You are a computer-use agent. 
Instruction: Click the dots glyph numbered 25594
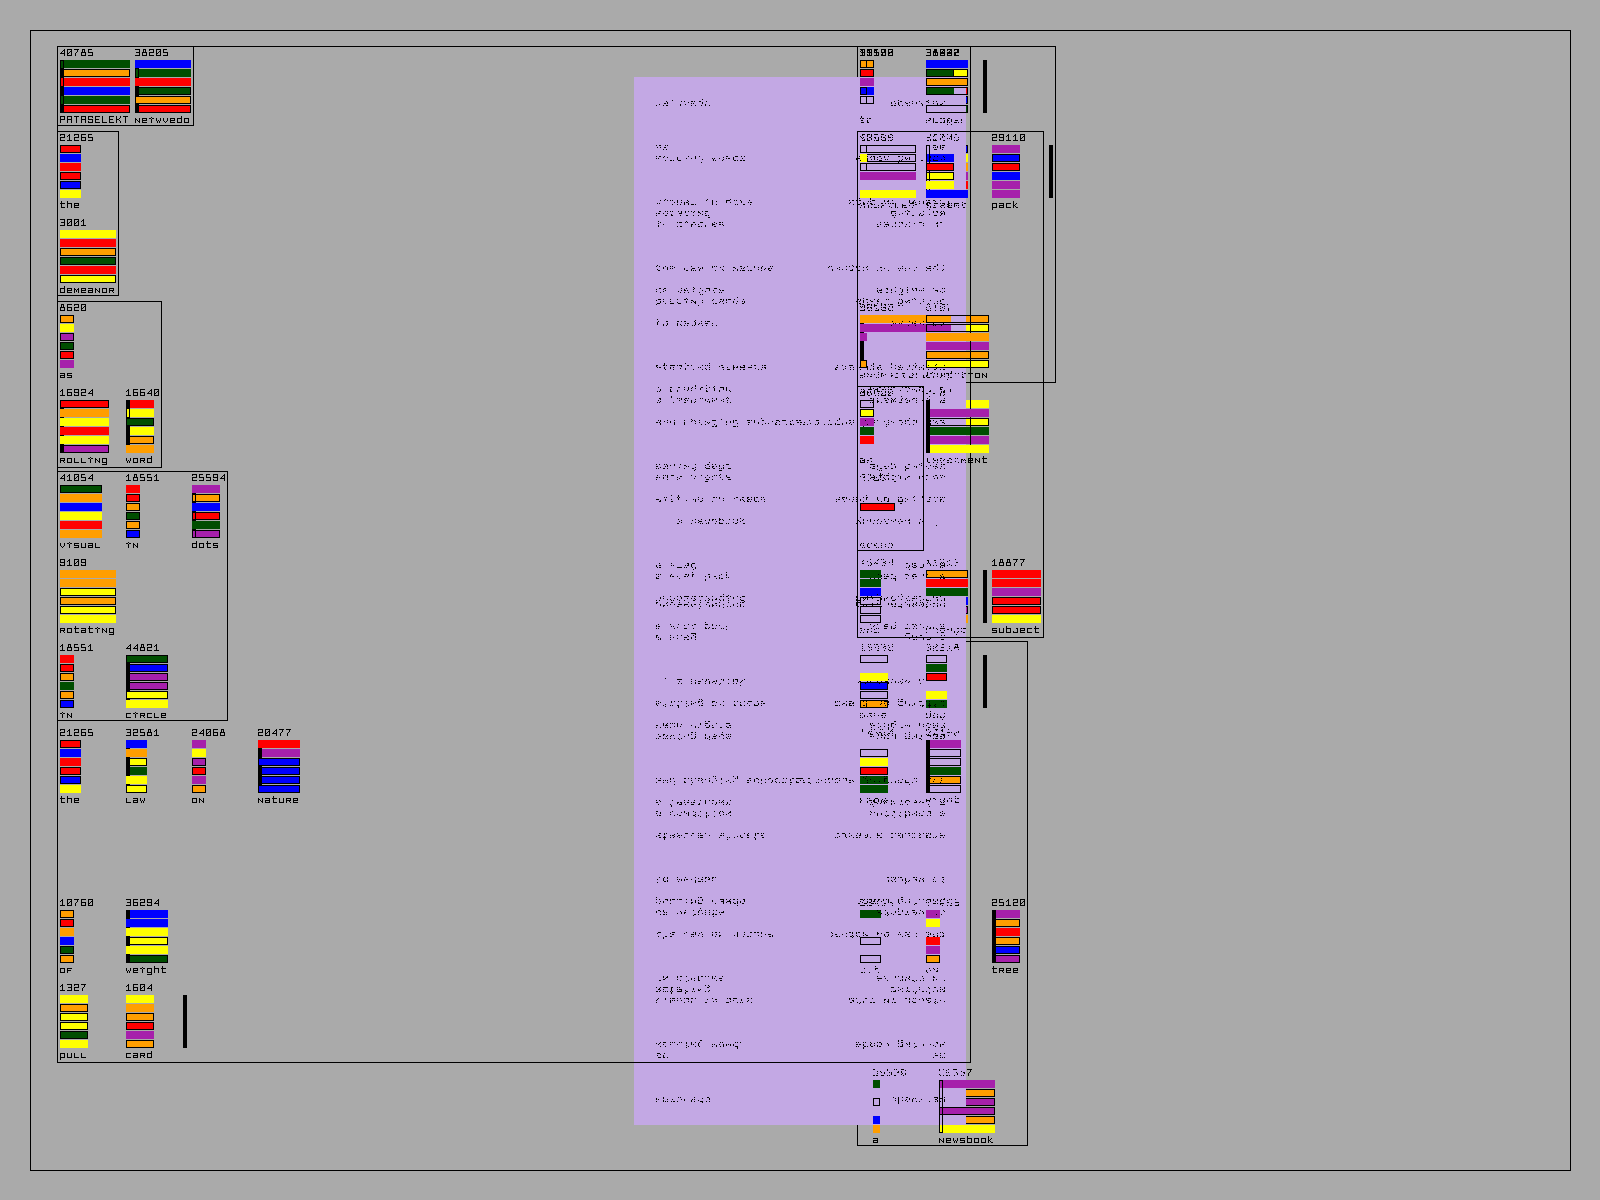click(x=206, y=511)
